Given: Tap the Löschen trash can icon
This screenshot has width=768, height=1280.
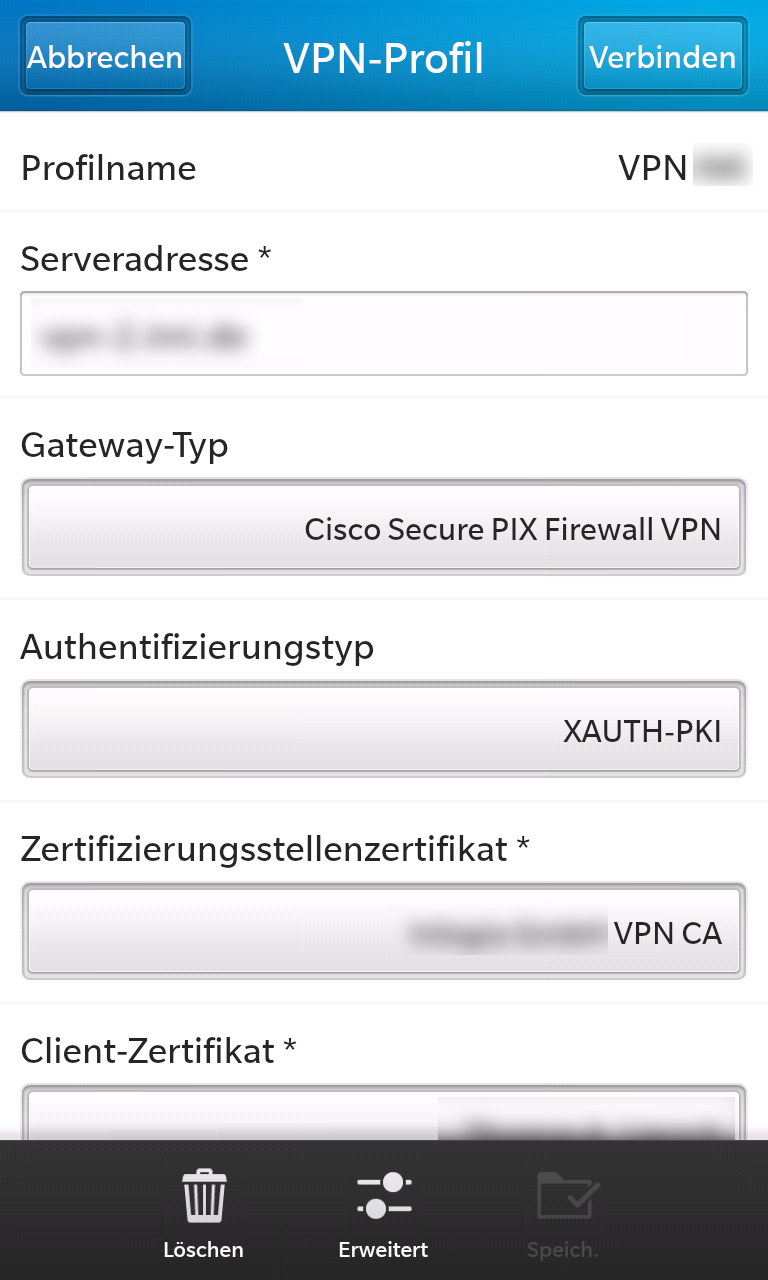Looking at the screenshot, I should (204, 1197).
